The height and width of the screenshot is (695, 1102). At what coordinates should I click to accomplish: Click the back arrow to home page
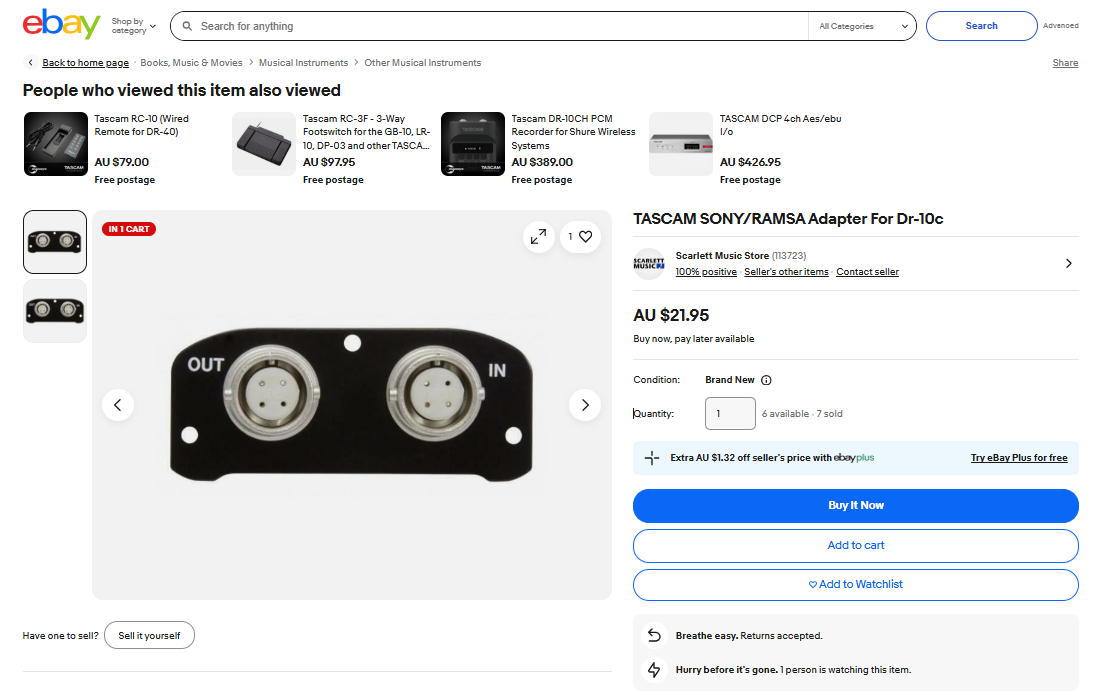point(30,63)
